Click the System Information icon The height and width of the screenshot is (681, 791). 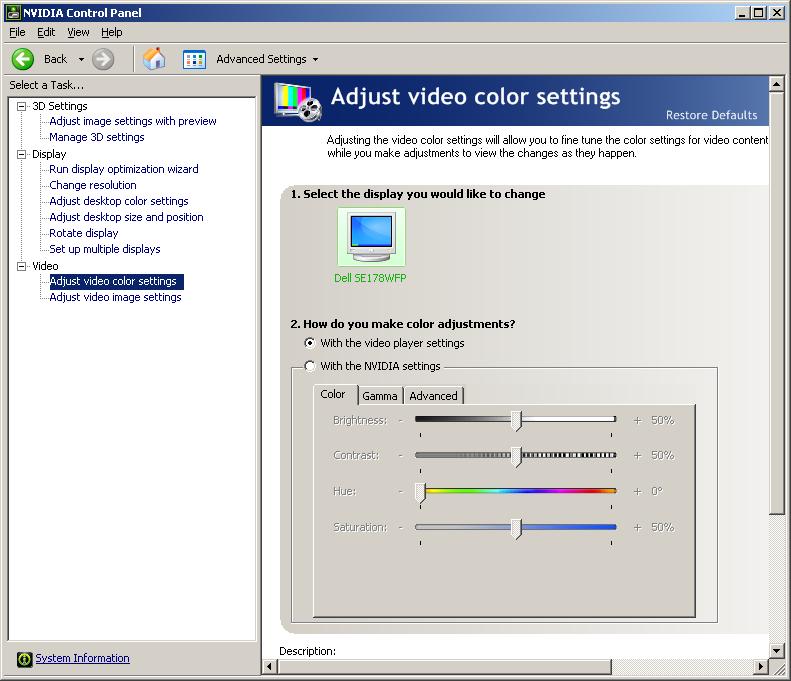(24, 659)
